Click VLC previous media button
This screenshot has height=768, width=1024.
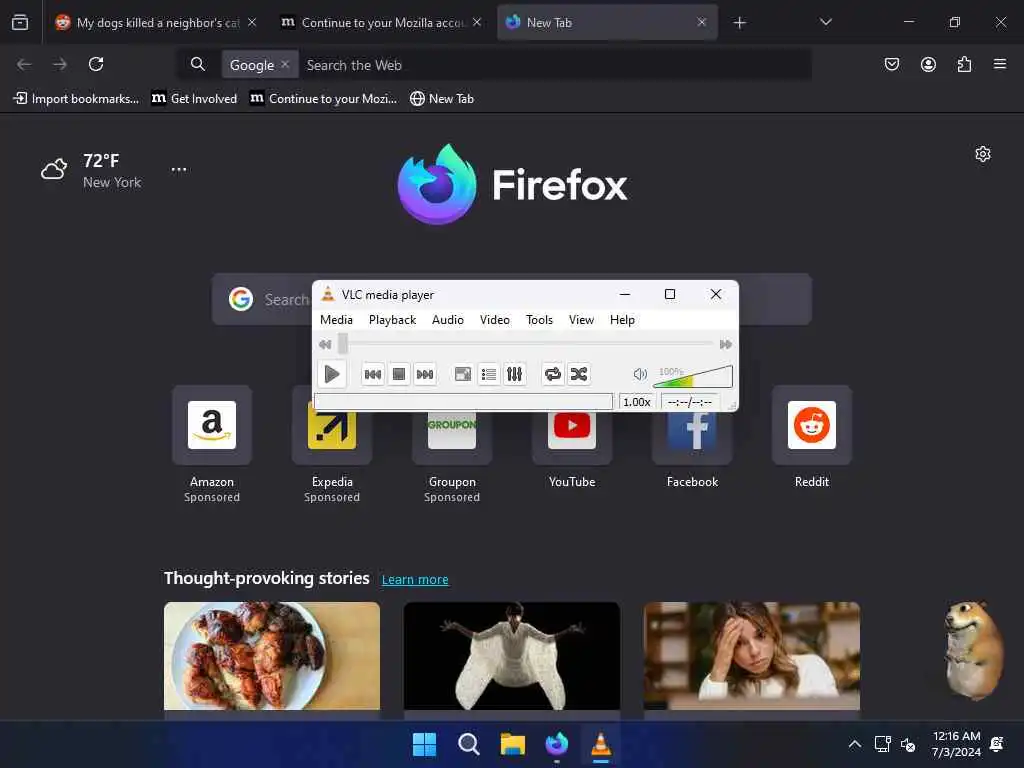pos(373,374)
